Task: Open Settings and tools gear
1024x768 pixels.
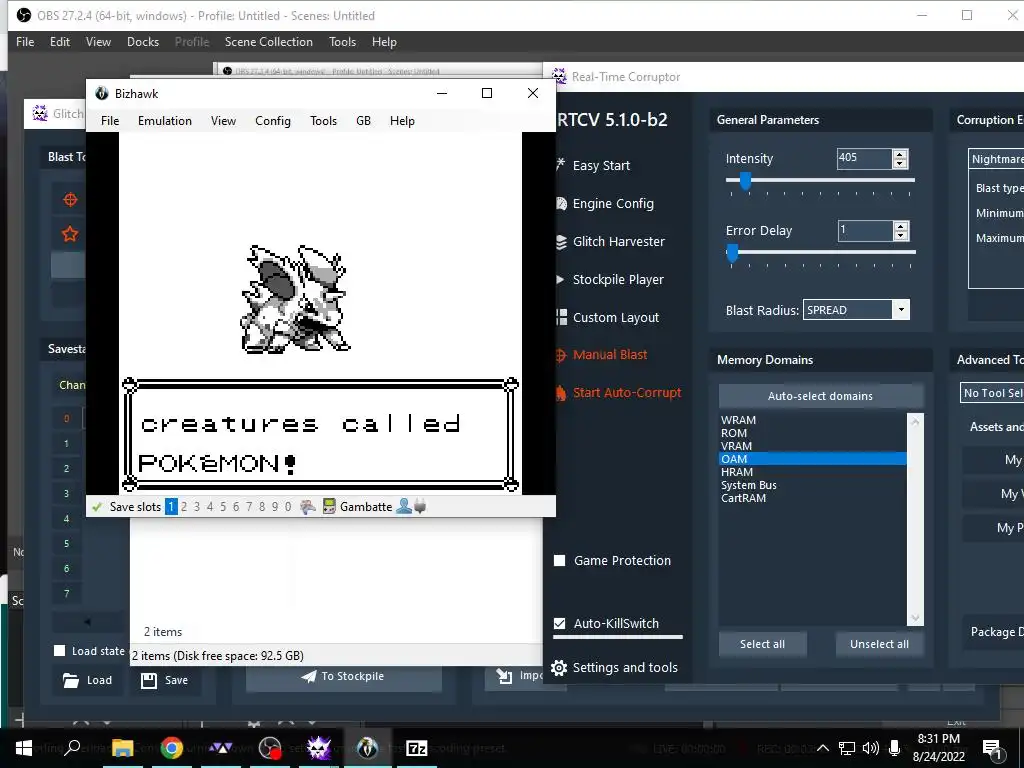Action: coord(615,667)
